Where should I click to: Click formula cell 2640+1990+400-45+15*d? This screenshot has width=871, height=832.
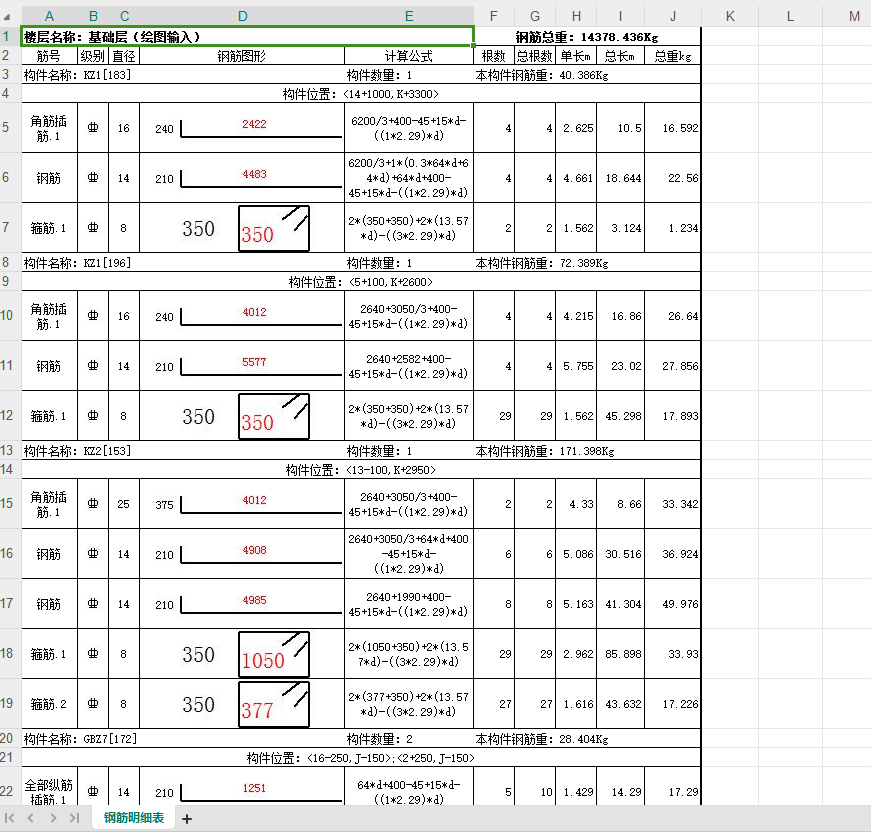pyautogui.click(x=409, y=604)
